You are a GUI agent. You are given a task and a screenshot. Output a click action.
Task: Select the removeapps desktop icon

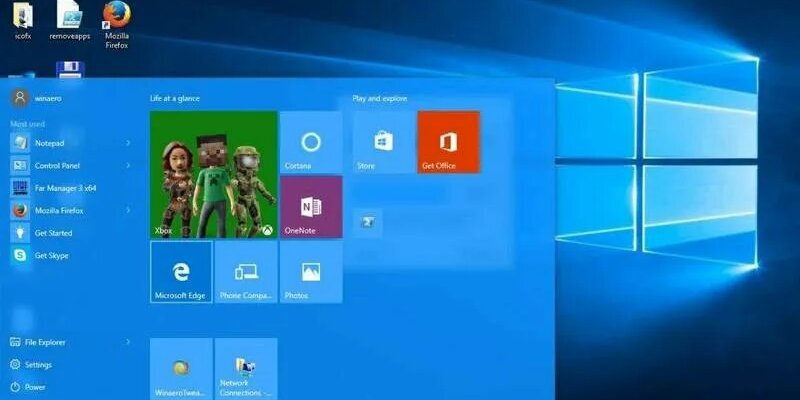pyautogui.click(x=70, y=21)
